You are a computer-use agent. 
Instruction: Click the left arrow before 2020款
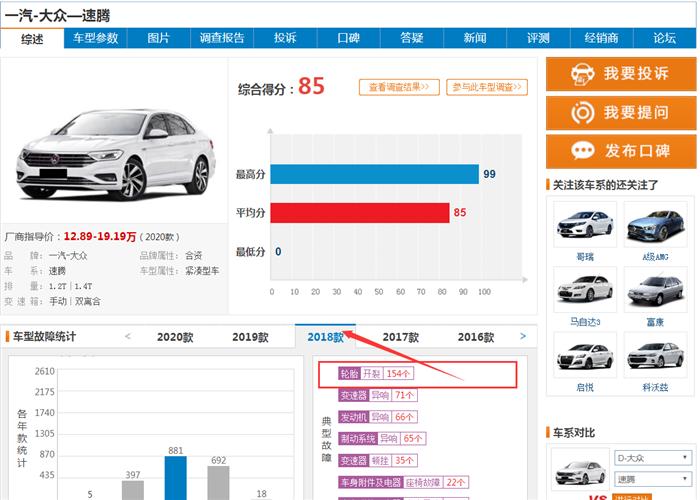click(x=128, y=336)
